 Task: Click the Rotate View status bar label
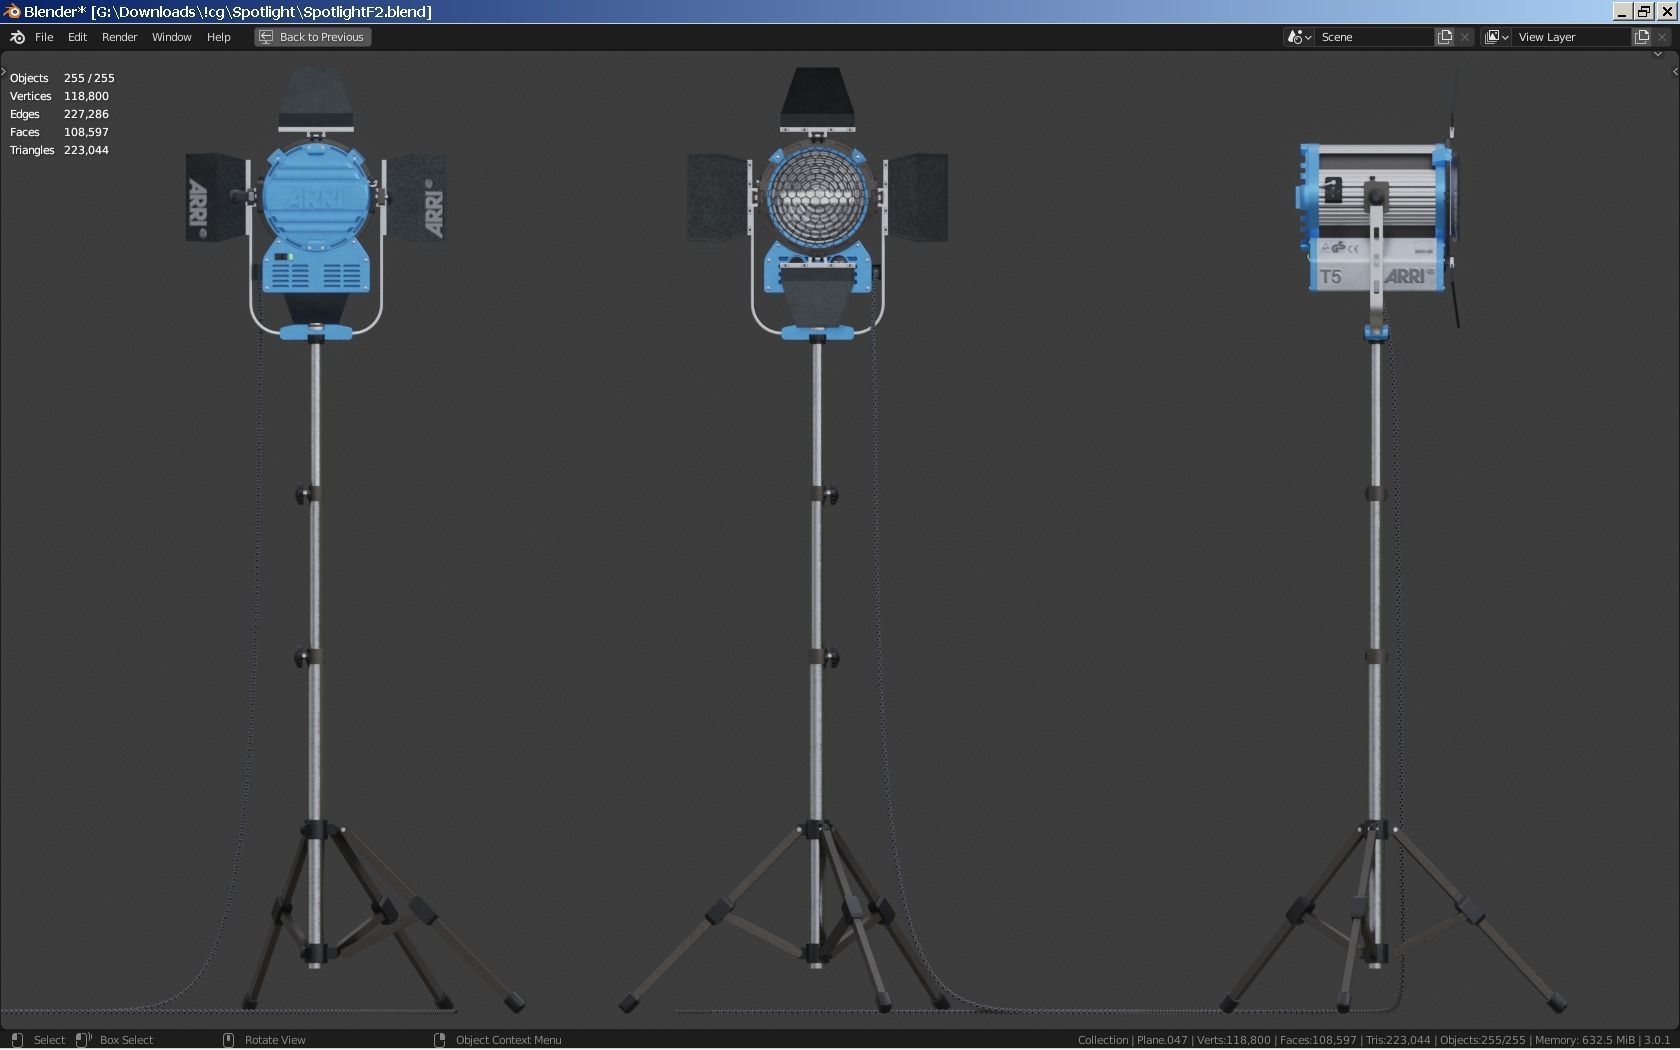pyautogui.click(x=275, y=1040)
